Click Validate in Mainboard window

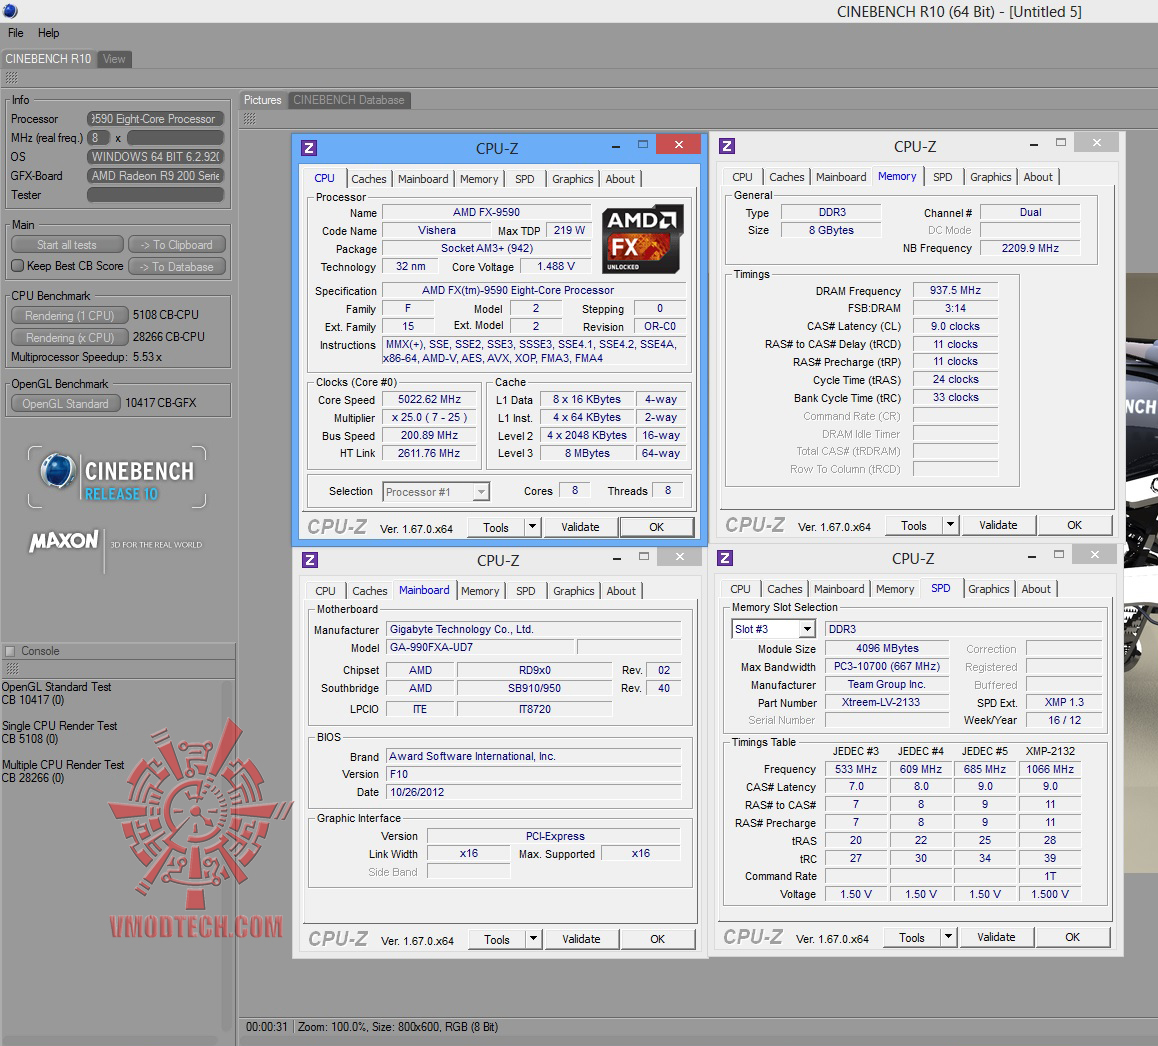(581, 939)
